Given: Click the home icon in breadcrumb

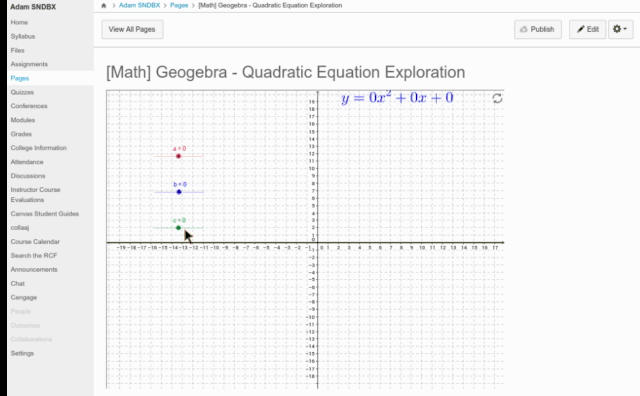Looking at the screenshot, I should click(104, 6).
